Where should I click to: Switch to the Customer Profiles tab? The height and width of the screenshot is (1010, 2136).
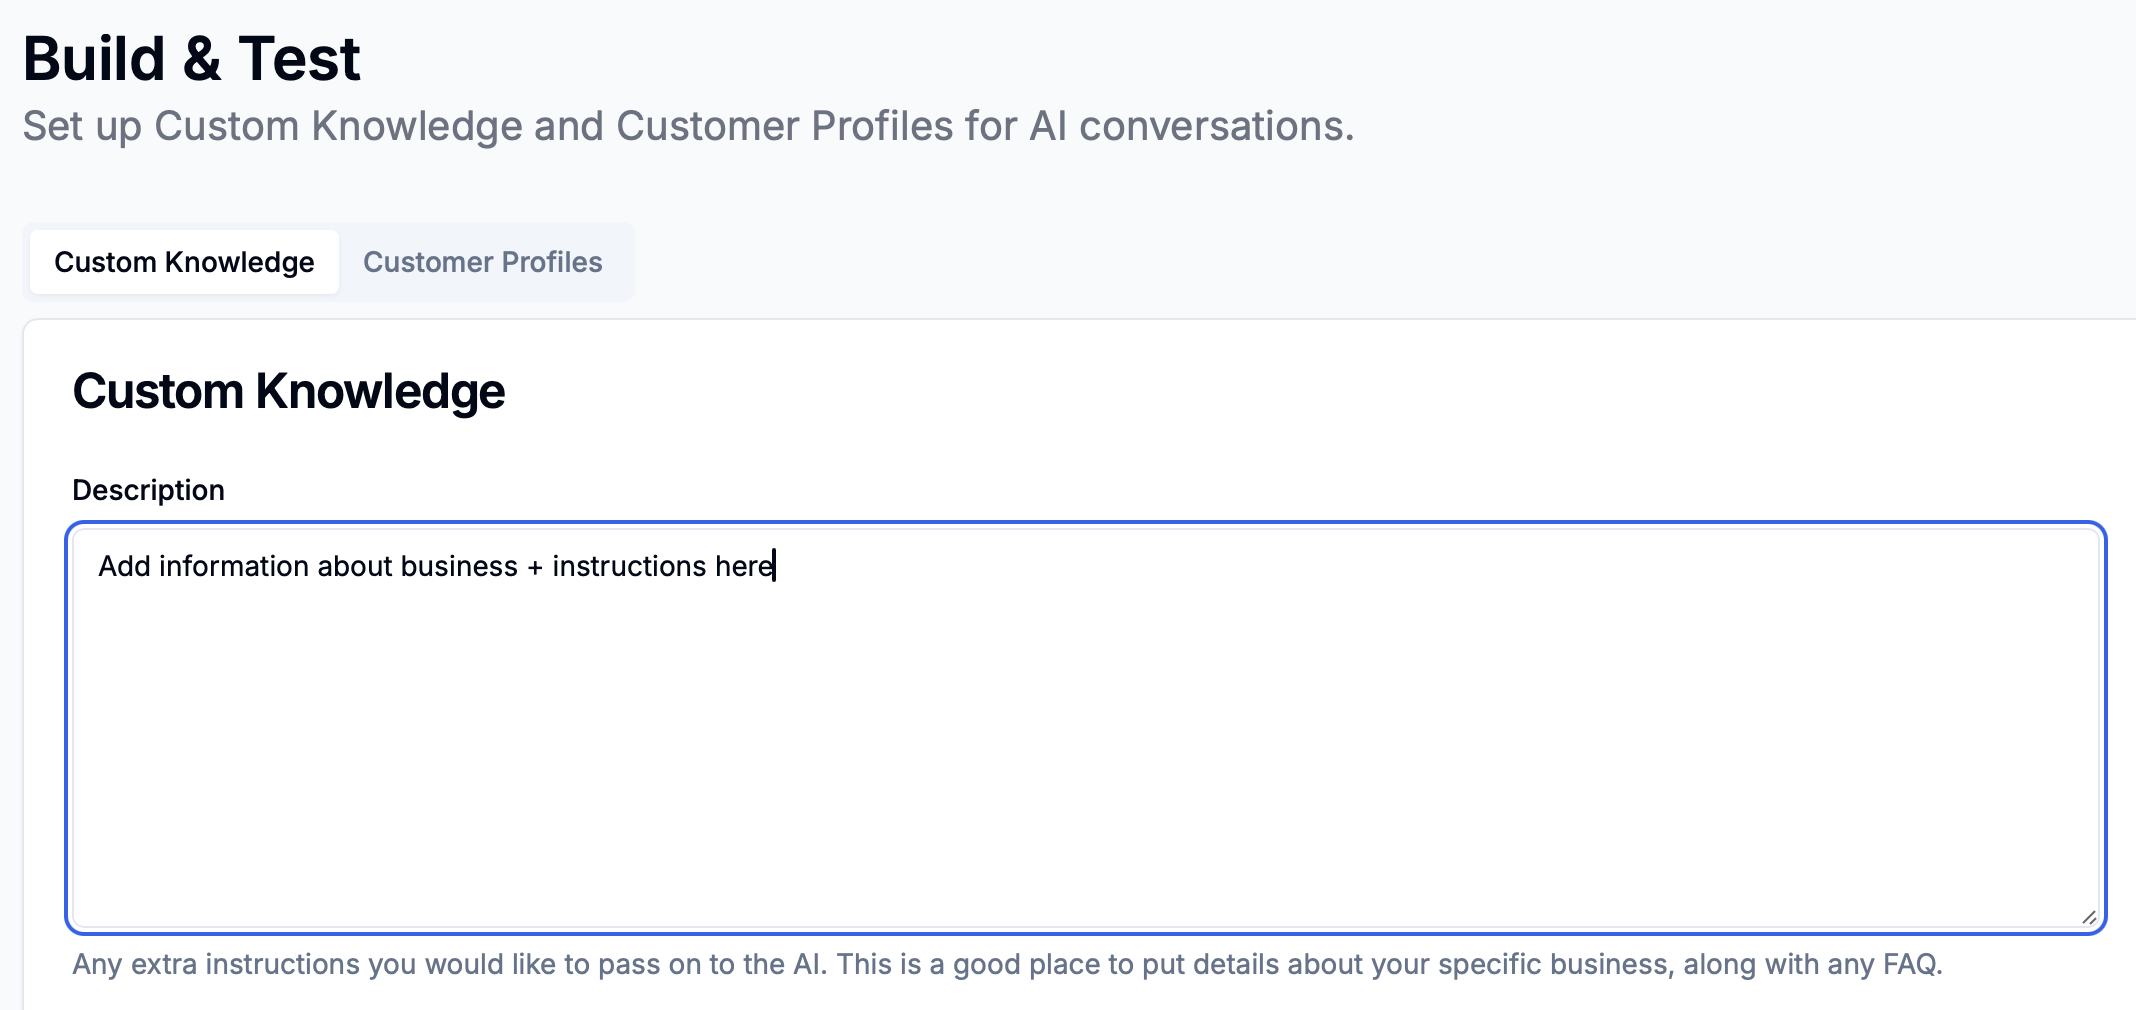(482, 262)
